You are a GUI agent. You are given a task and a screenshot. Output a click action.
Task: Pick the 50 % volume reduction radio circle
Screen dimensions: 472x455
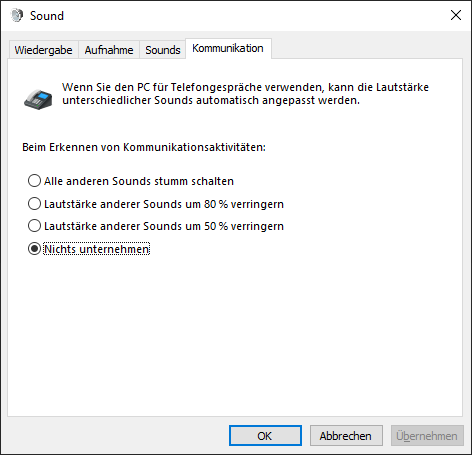34,226
